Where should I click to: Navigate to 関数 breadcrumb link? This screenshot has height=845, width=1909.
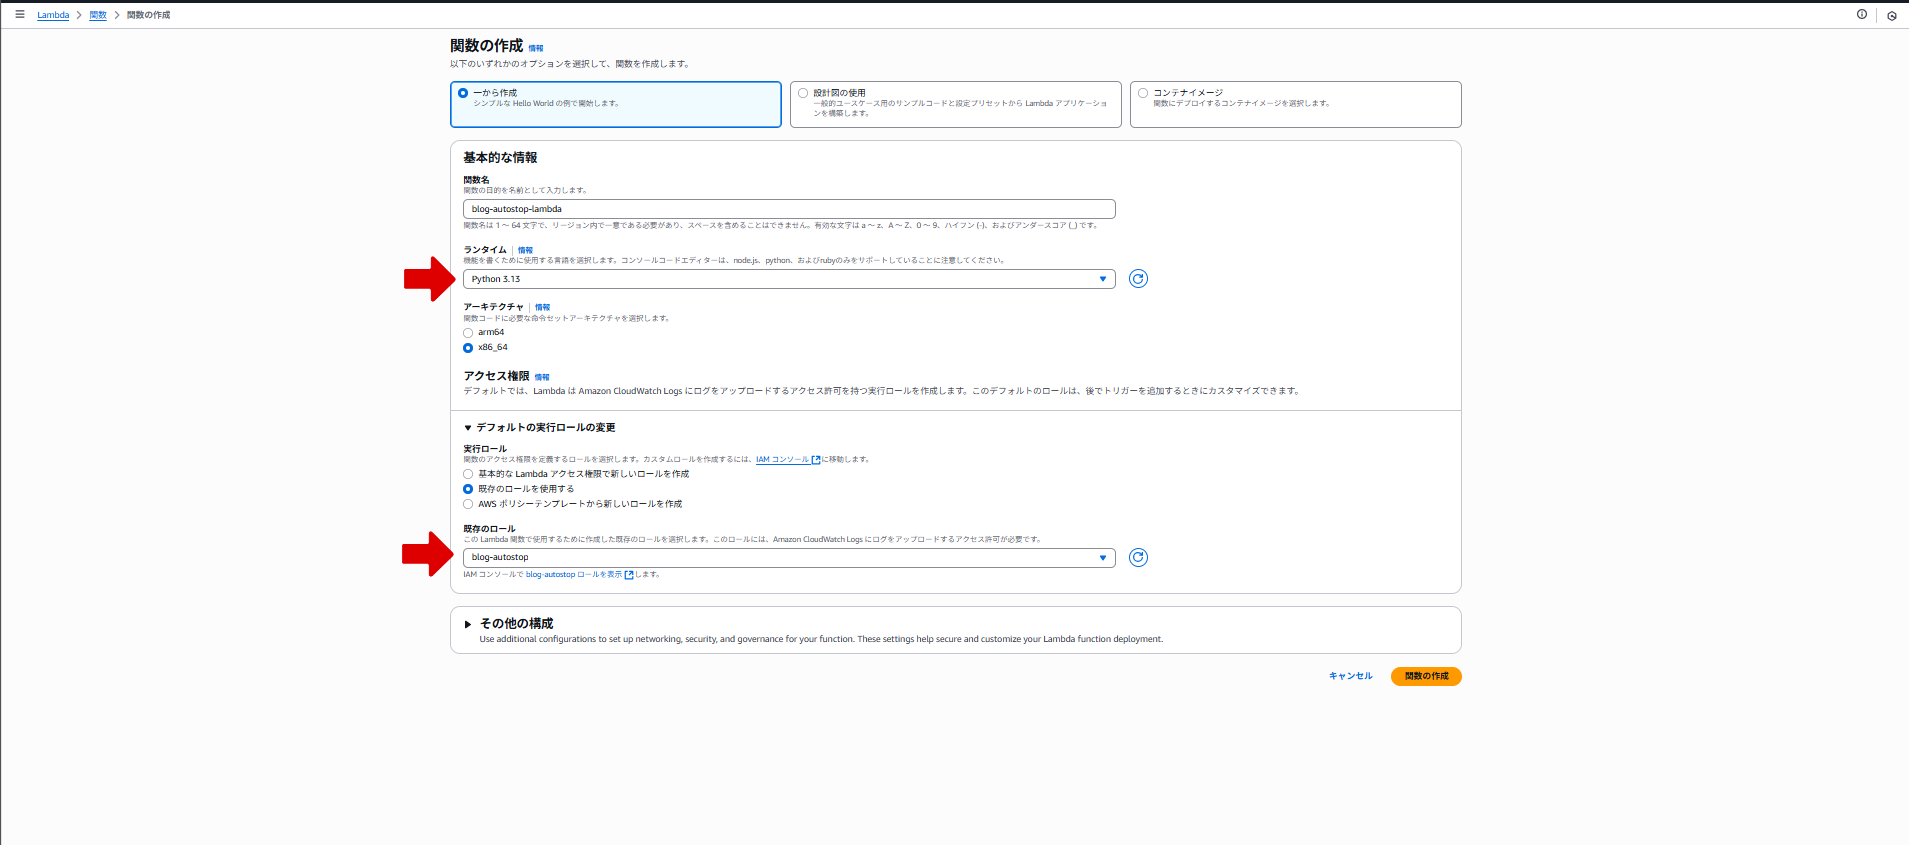pos(98,15)
